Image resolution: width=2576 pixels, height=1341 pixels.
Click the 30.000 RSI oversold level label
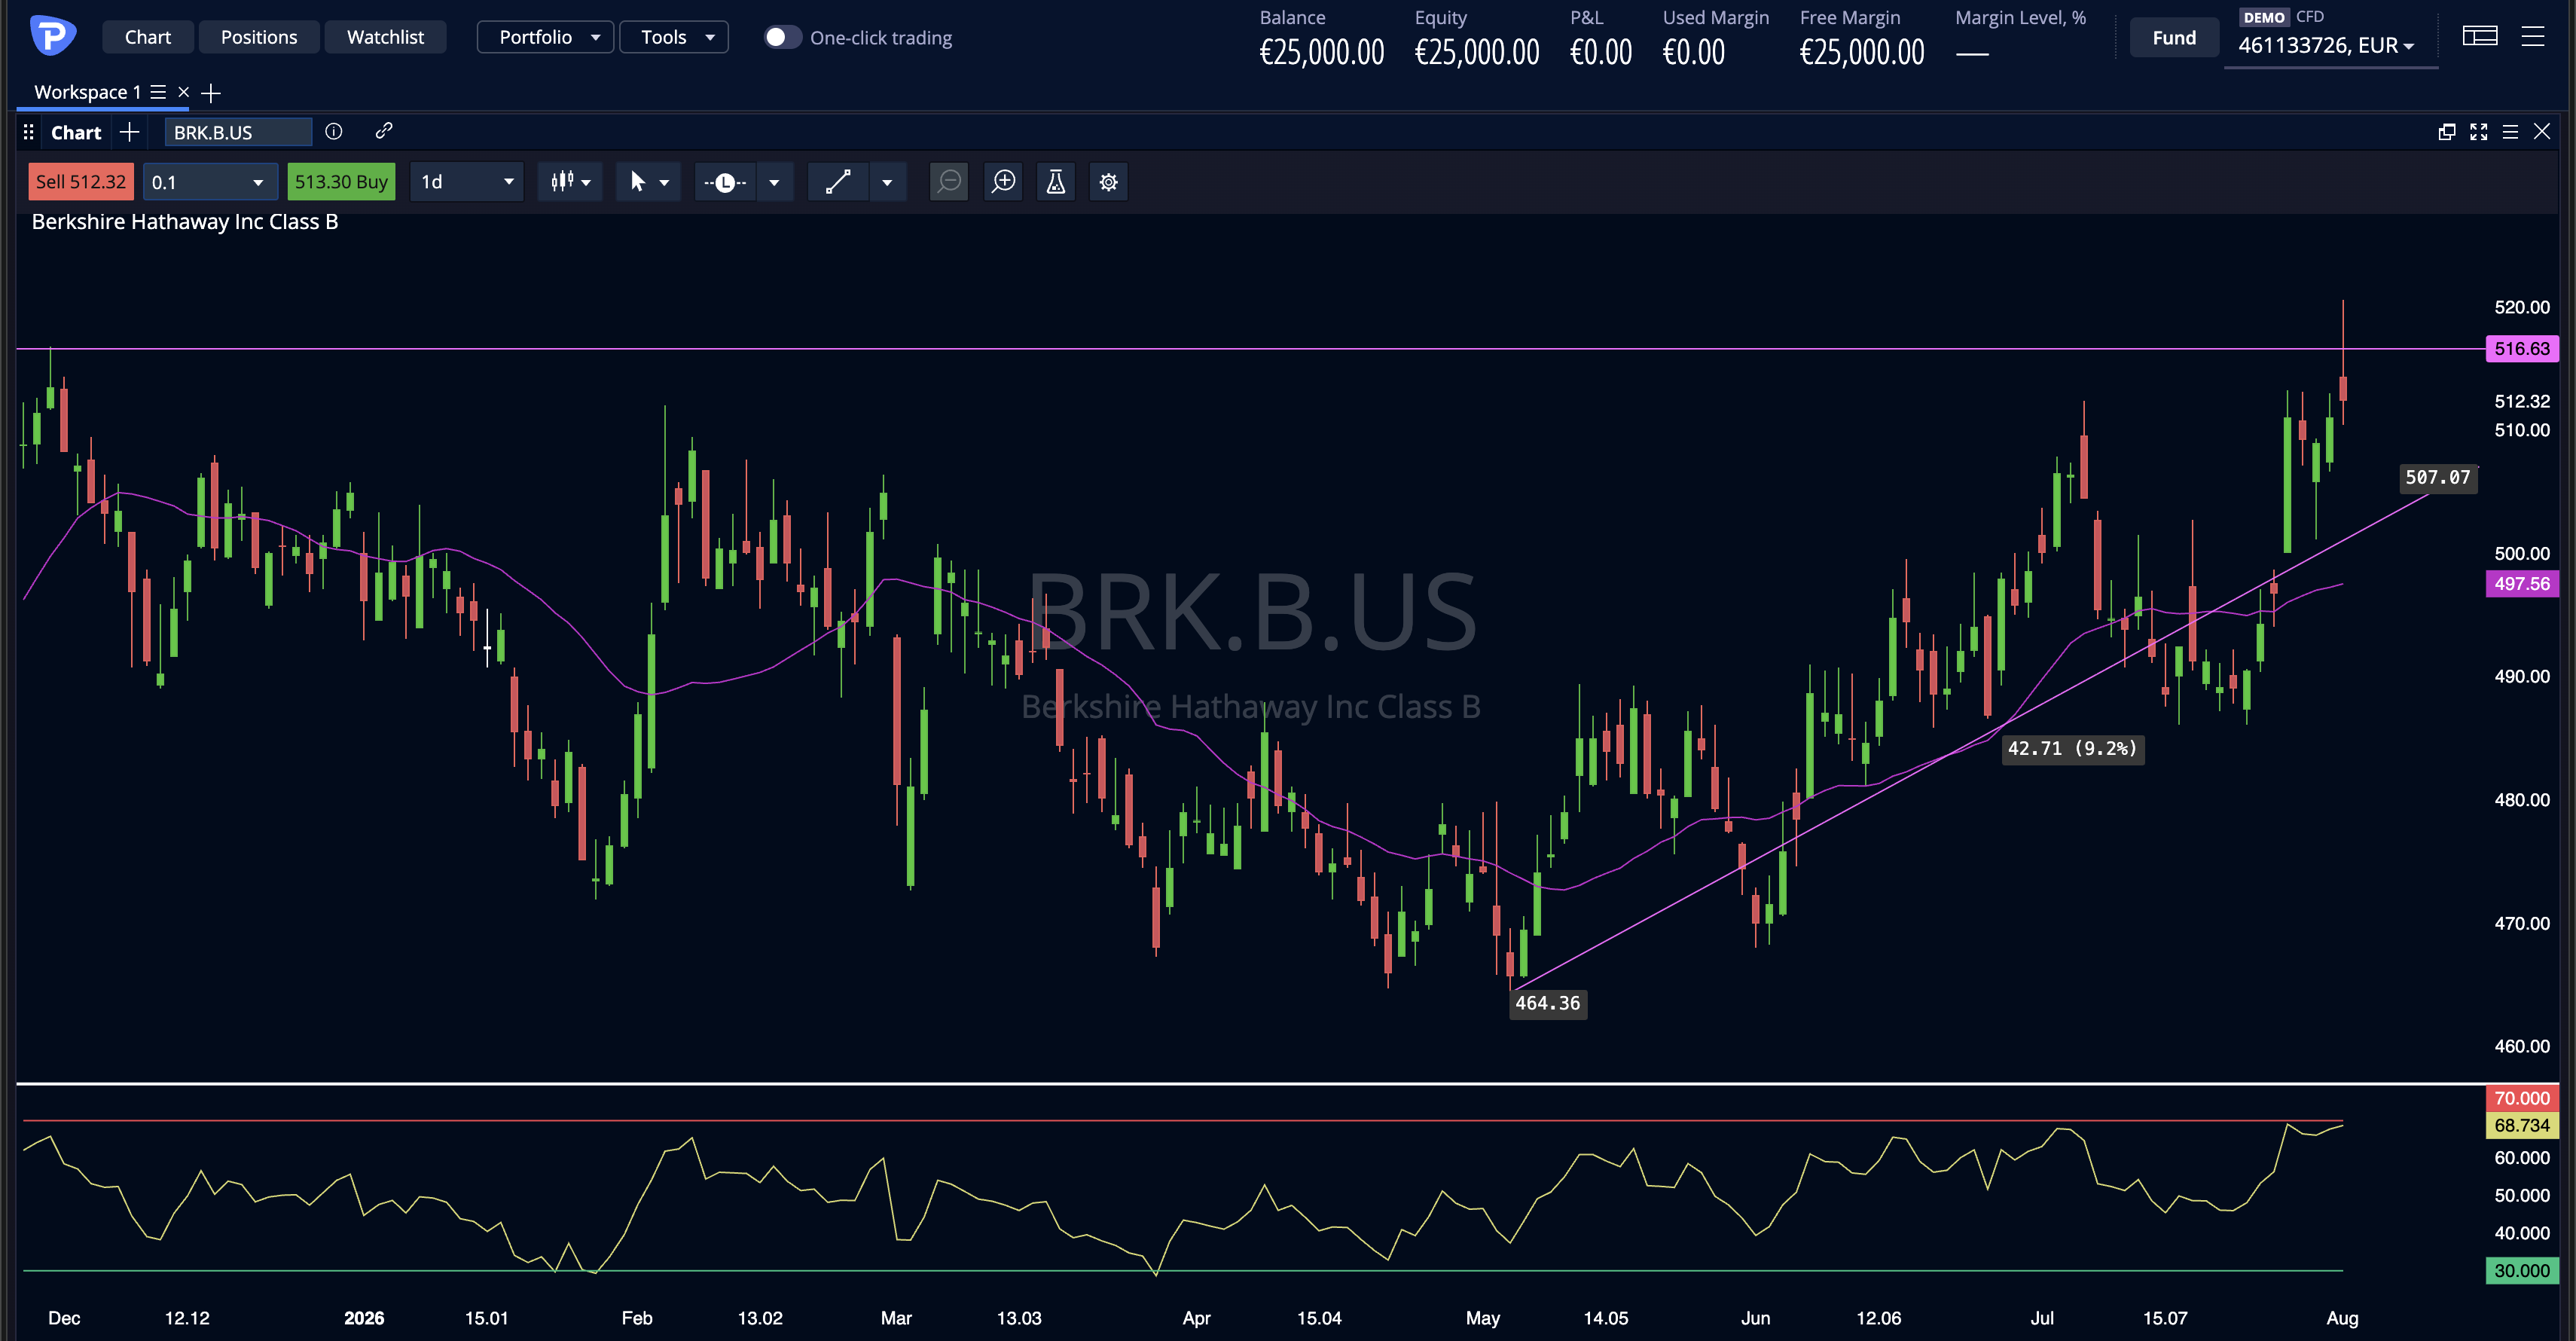[2522, 1271]
